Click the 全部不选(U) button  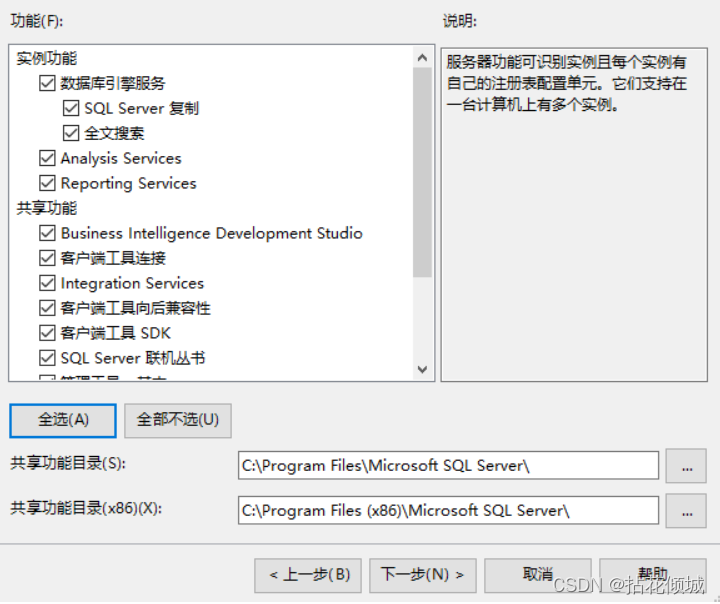point(178,420)
